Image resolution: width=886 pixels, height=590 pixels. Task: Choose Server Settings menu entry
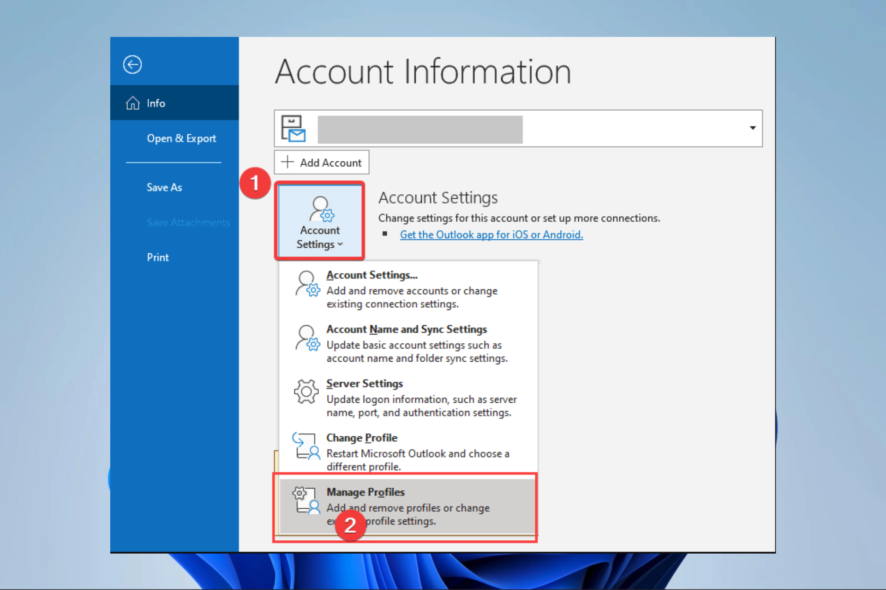[408, 397]
